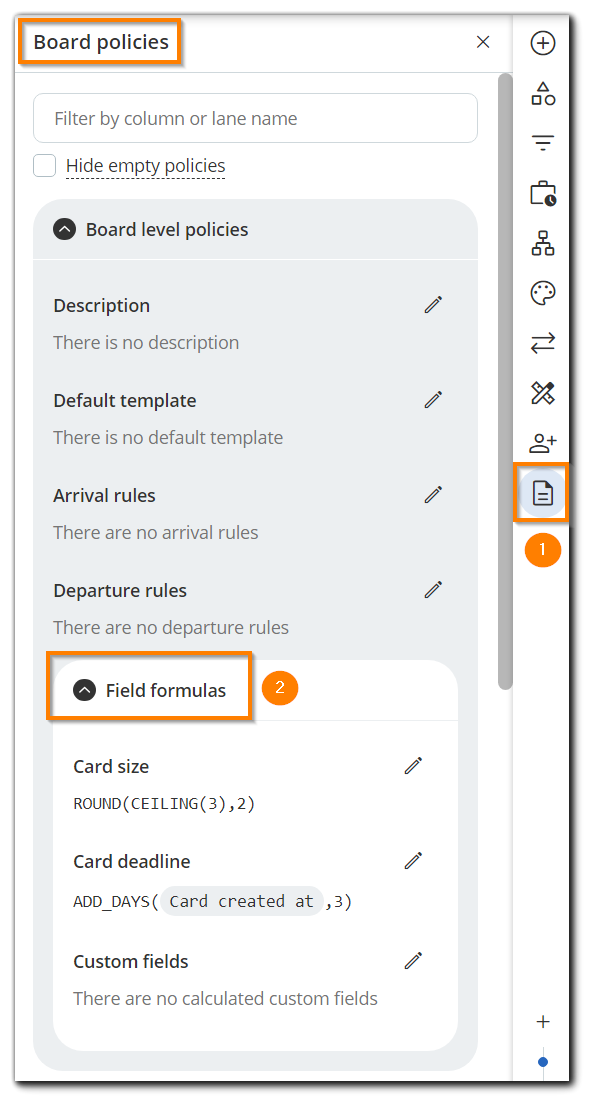Edit the Card deadline formula
This screenshot has width=596, height=1108.
pyautogui.click(x=413, y=861)
